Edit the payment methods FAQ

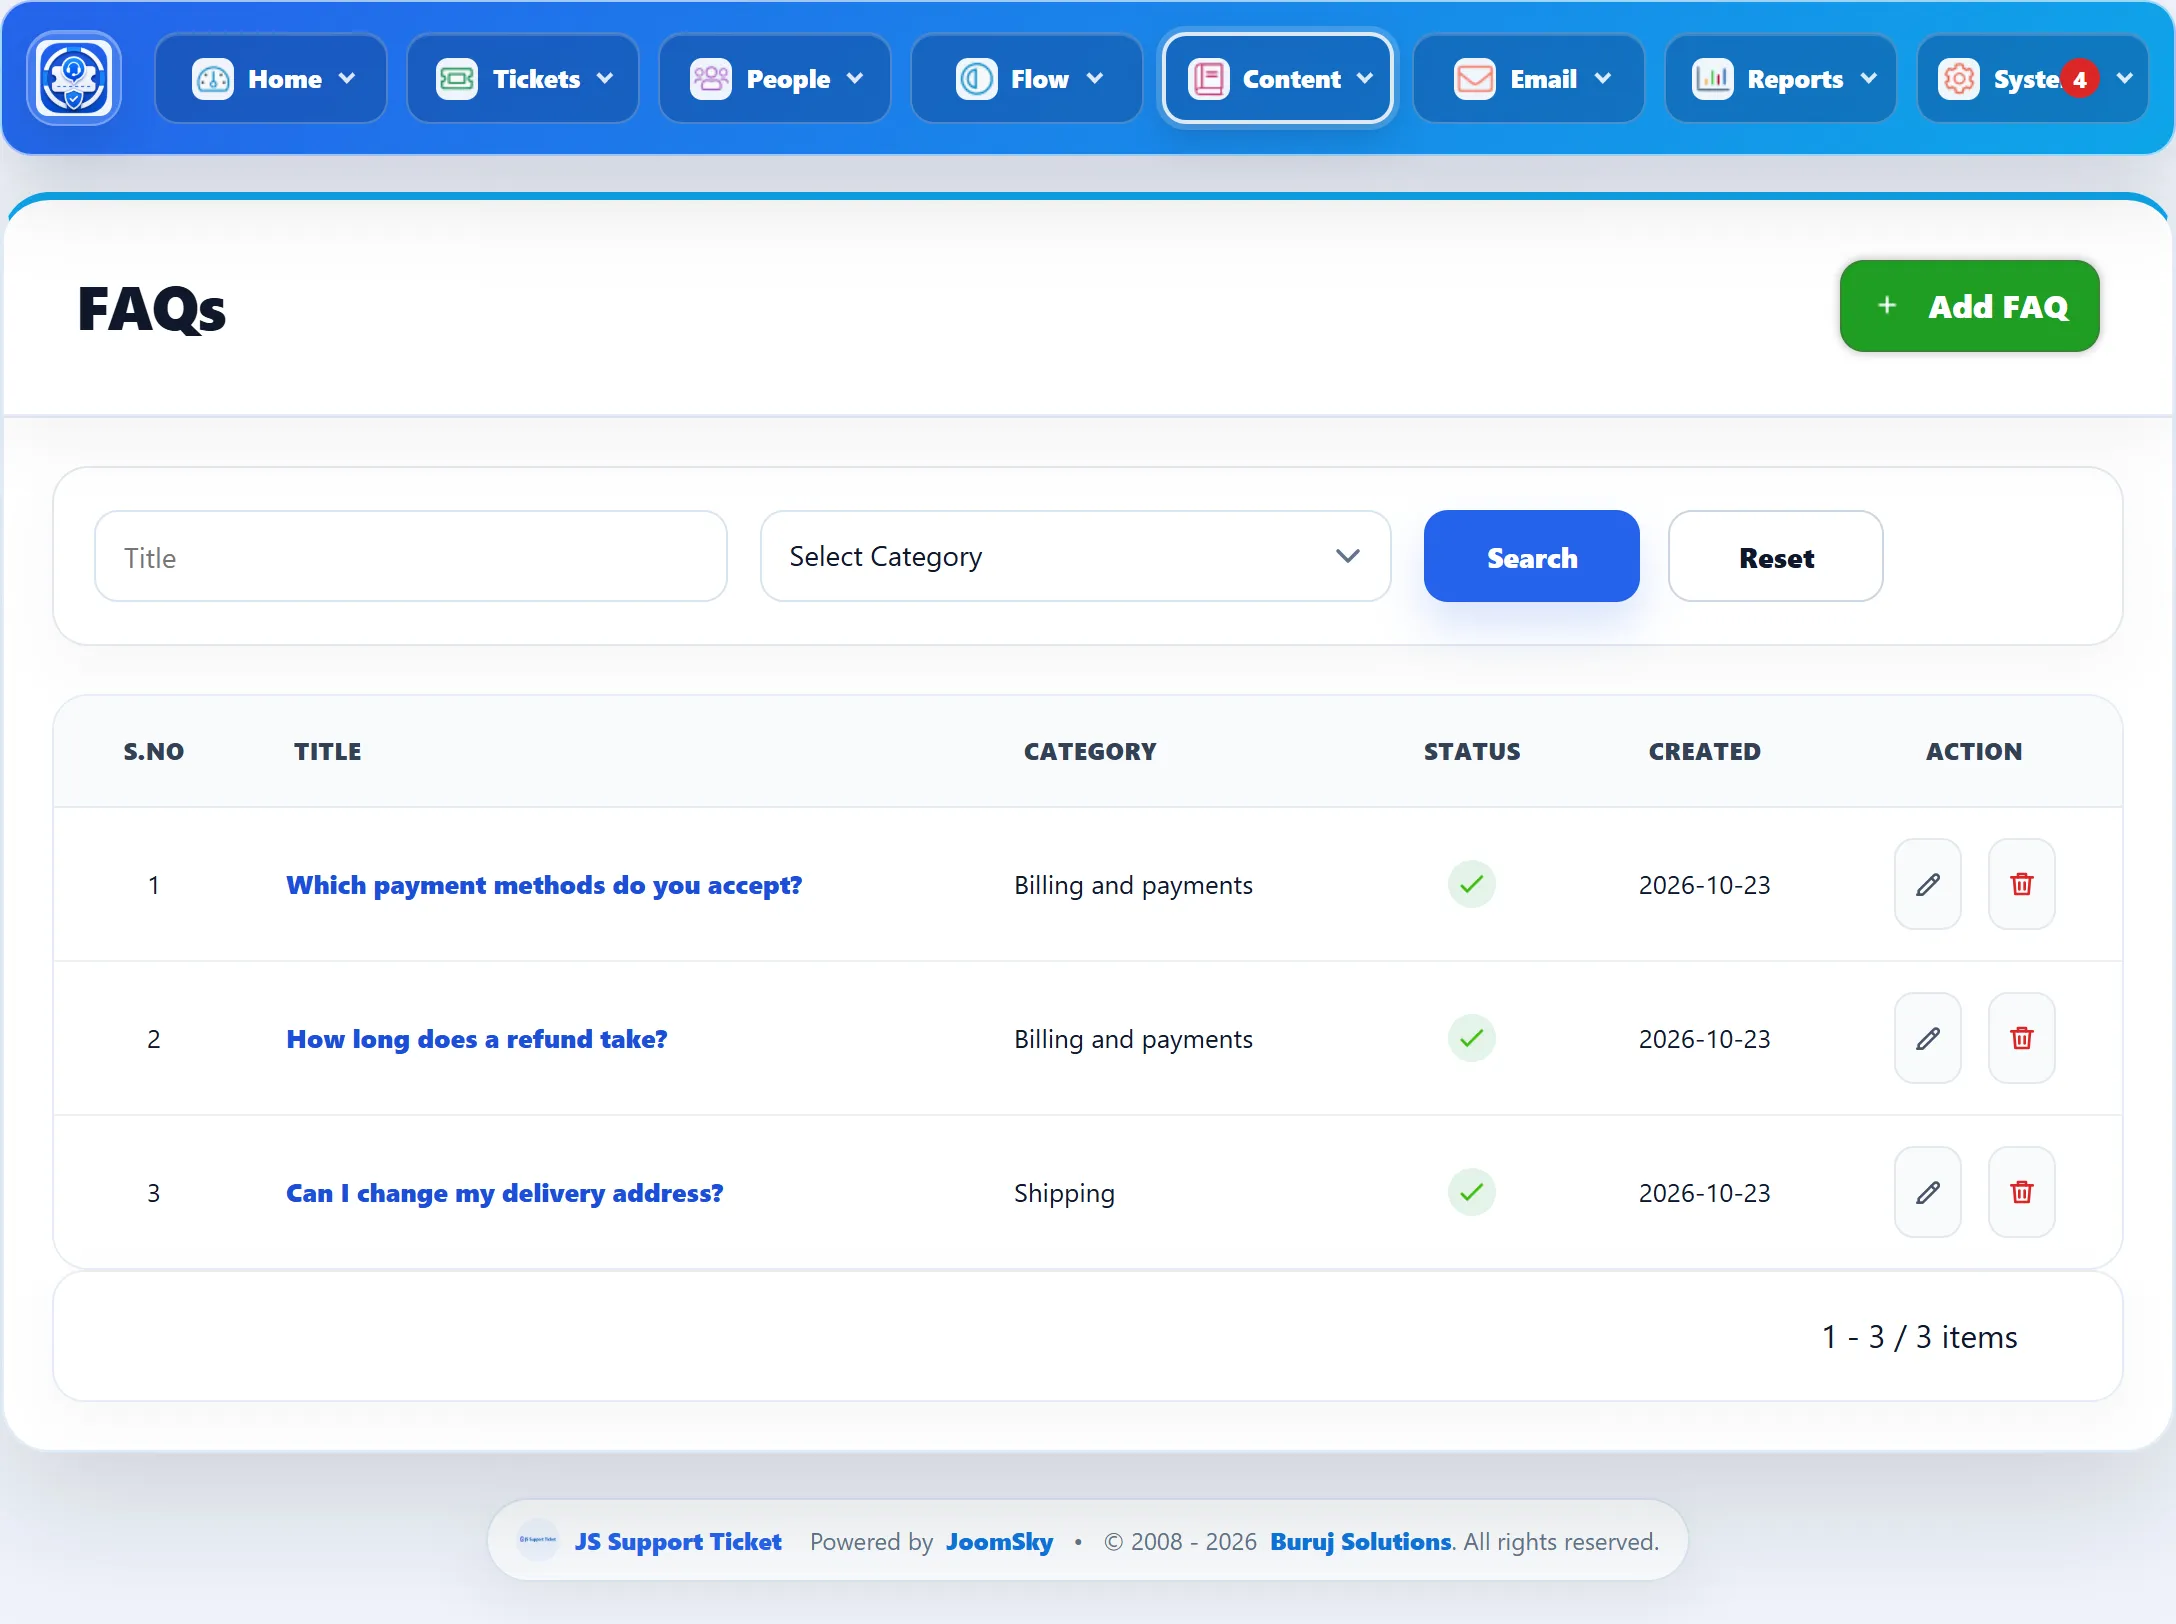click(x=1927, y=884)
